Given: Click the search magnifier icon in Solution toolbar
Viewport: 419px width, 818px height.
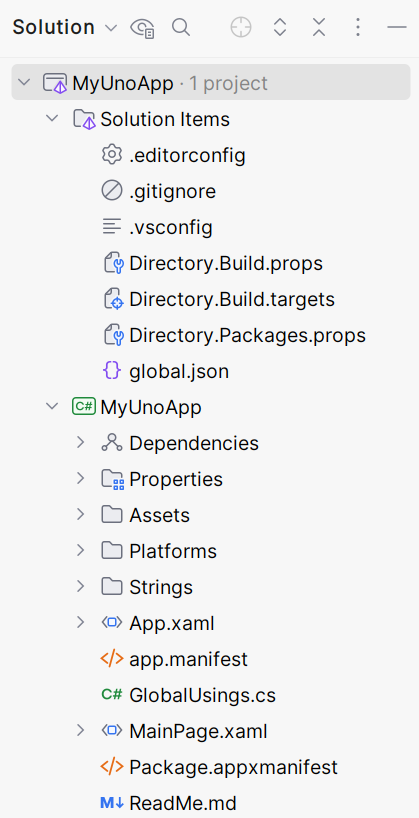Looking at the screenshot, I should [x=181, y=27].
